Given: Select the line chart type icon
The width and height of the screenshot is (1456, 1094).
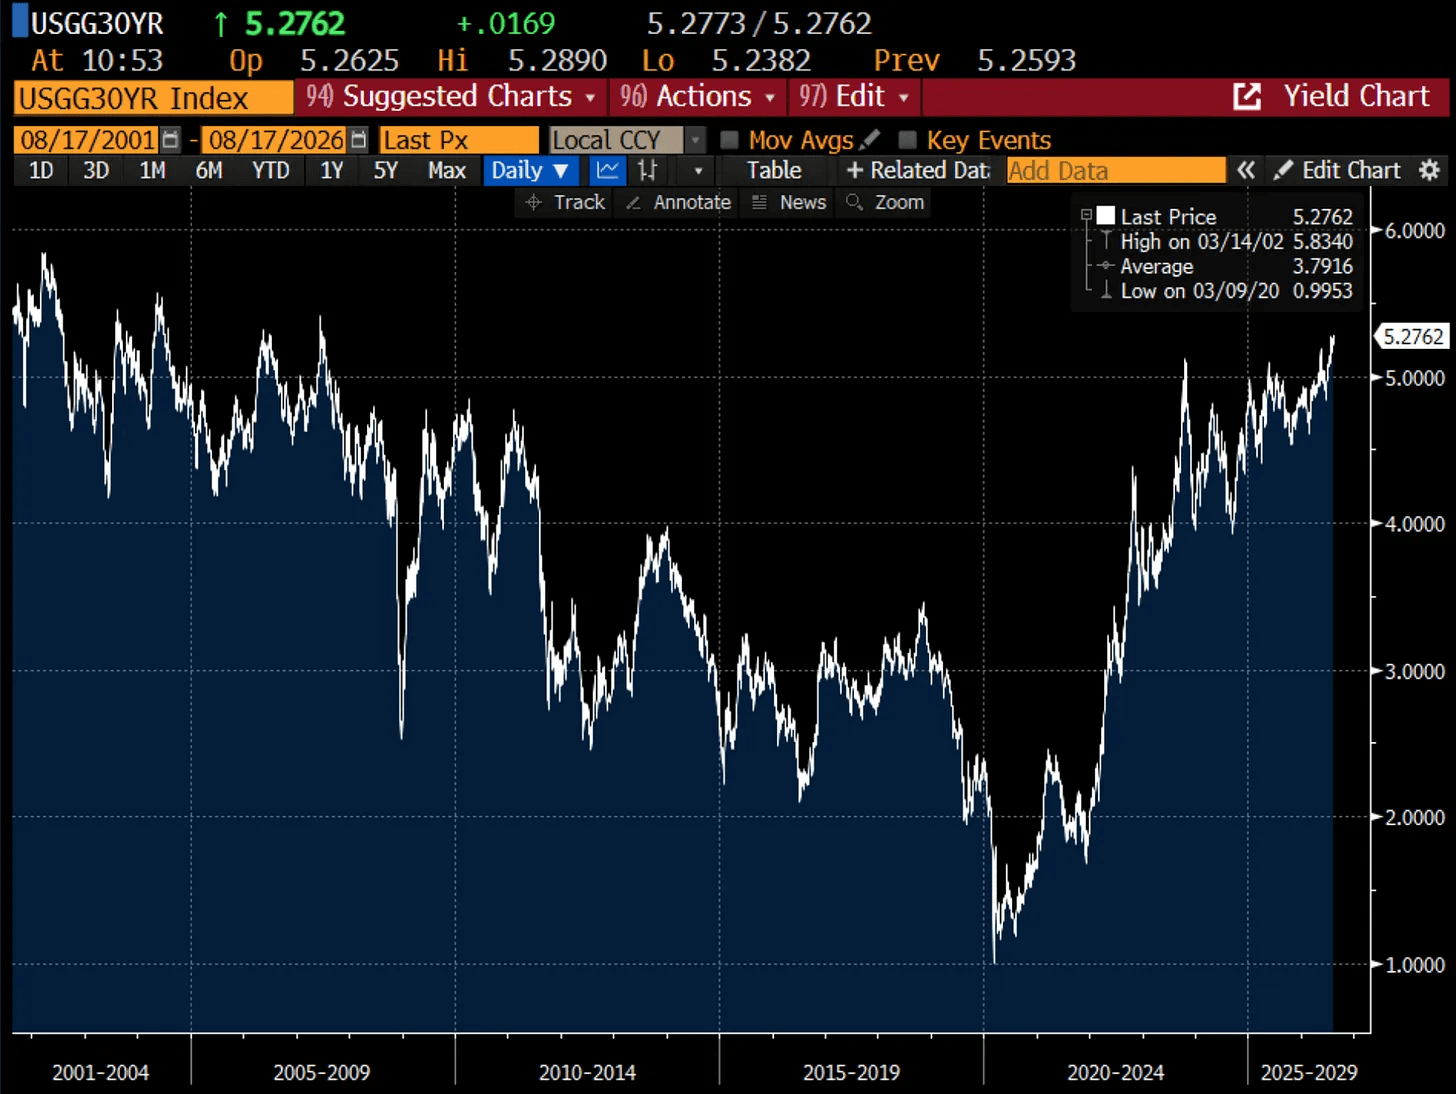Looking at the screenshot, I should (x=607, y=171).
